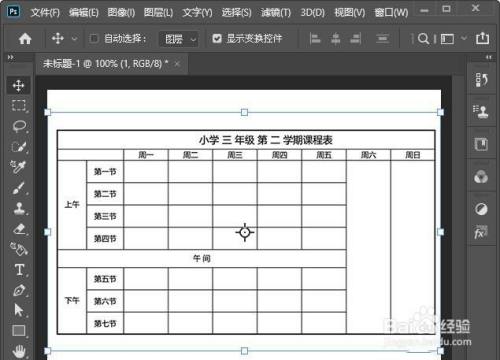The height and width of the screenshot is (360, 500).
Task: Select the Path Selection tool
Action: click(19, 310)
